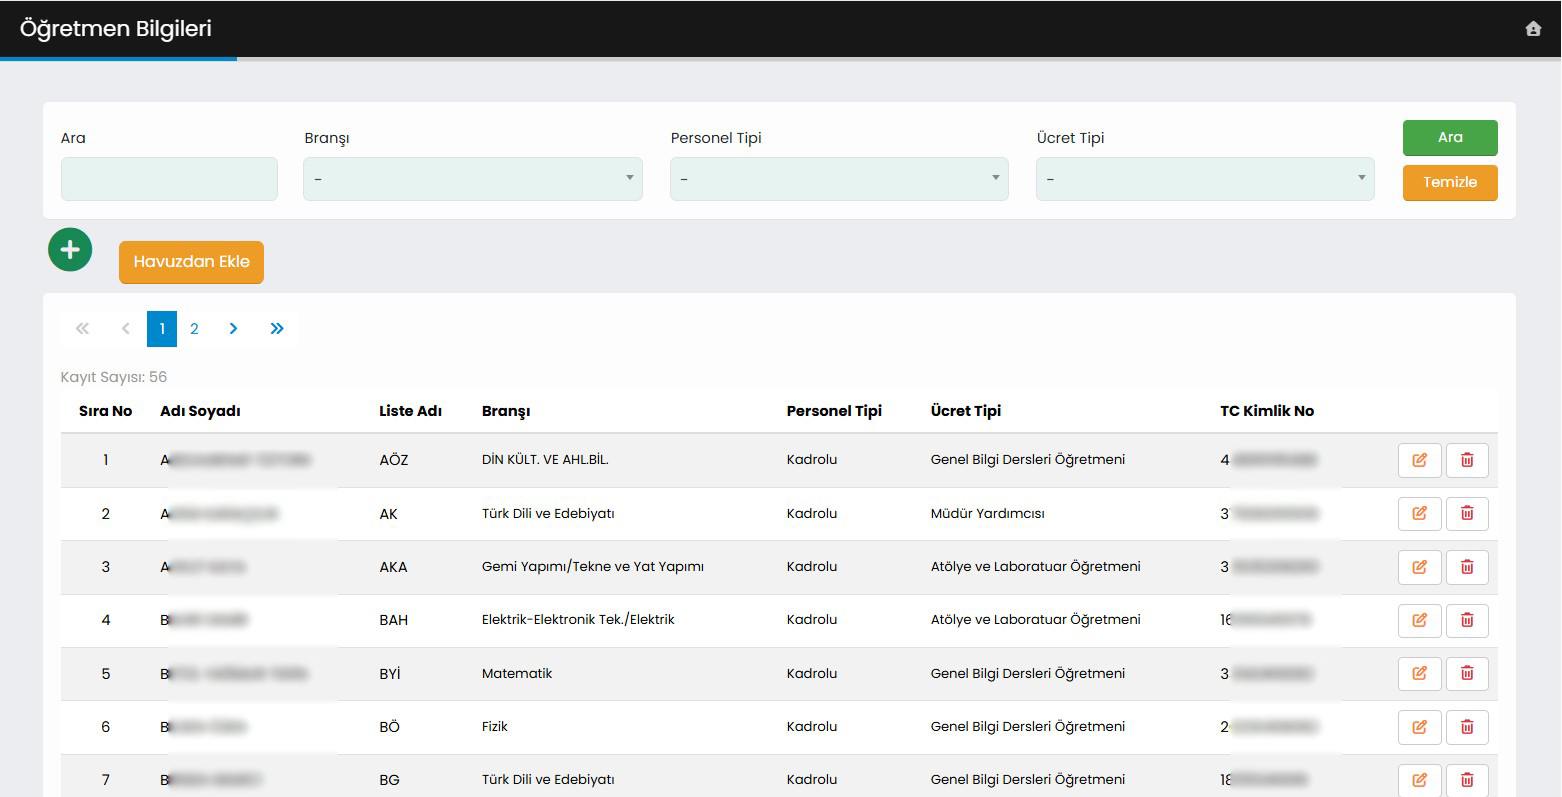This screenshot has width=1562, height=797.
Task: Click the Personel Tipi column header
Action: coord(834,411)
